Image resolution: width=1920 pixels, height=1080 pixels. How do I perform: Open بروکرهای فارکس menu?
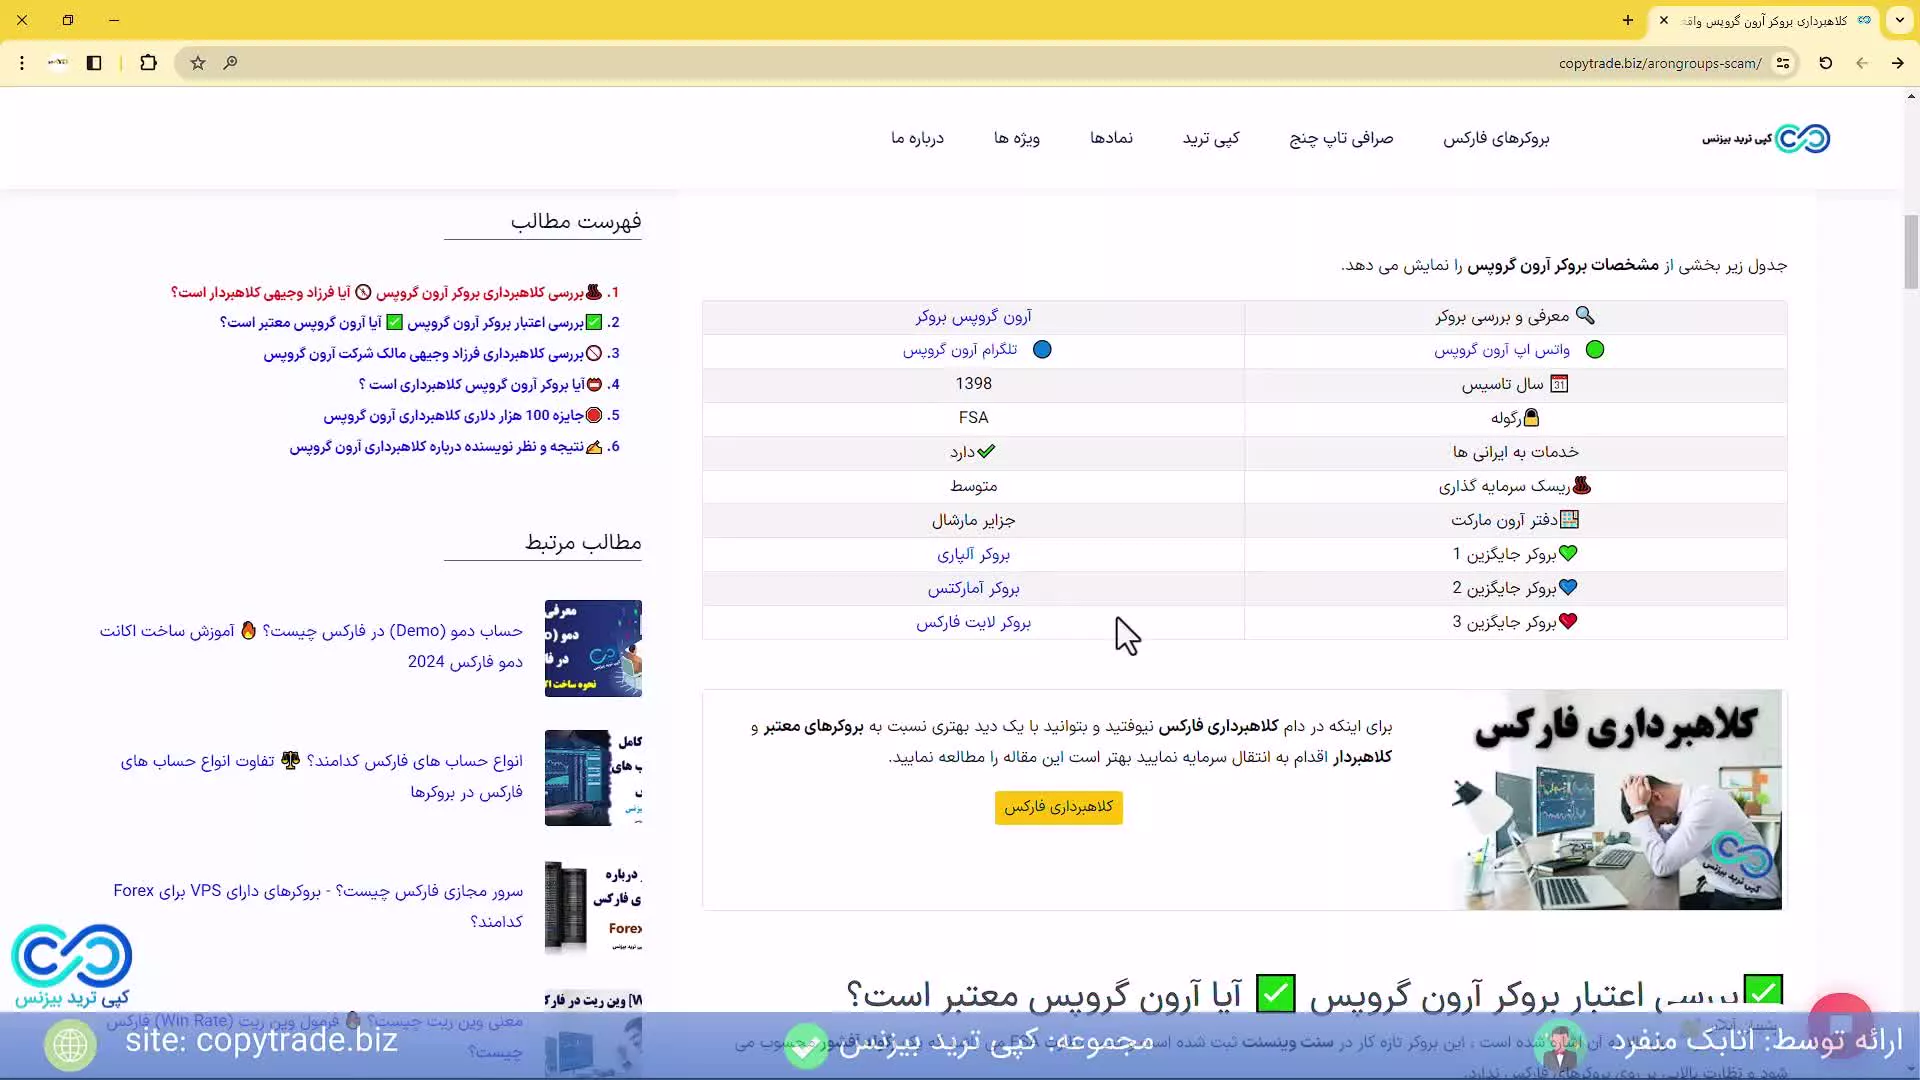pyautogui.click(x=1496, y=138)
